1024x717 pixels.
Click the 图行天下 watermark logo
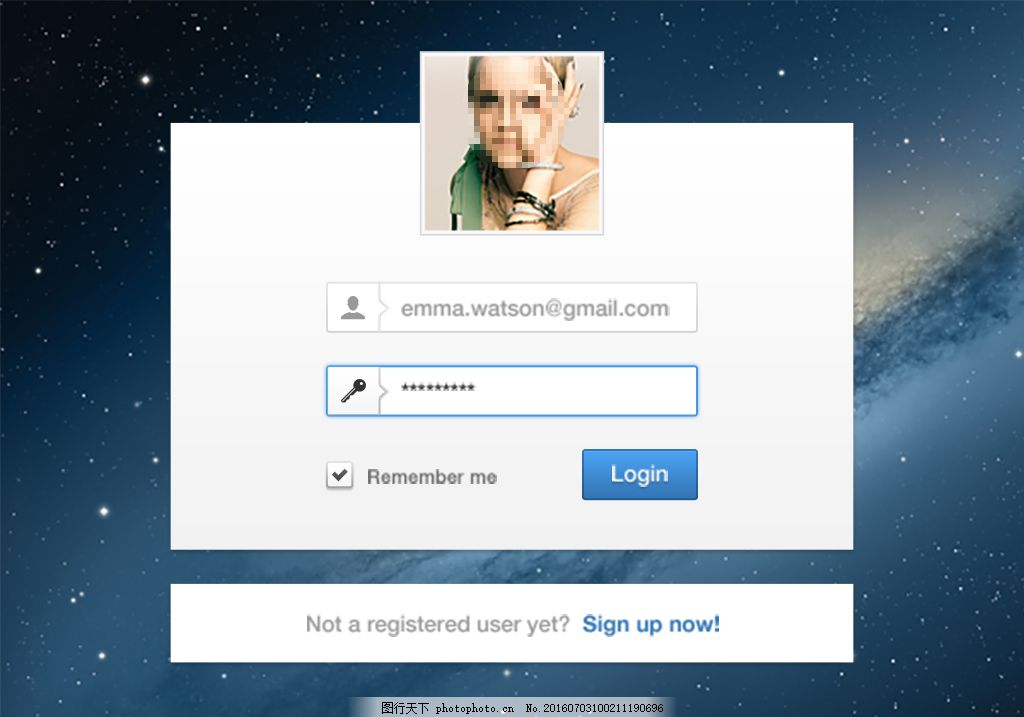[x=405, y=708]
